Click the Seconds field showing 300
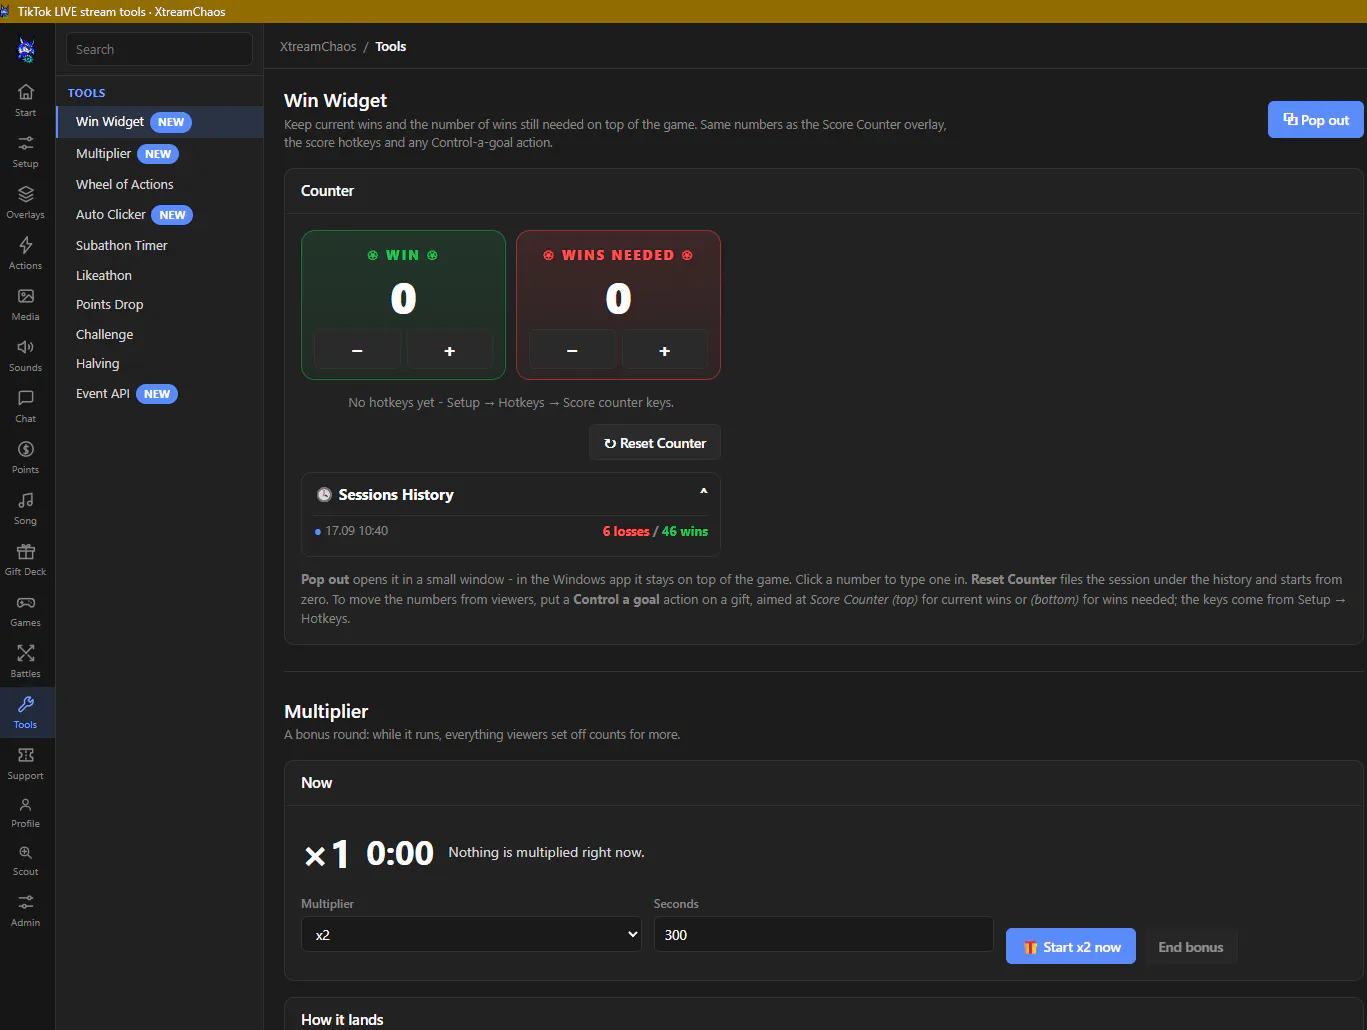Image resolution: width=1367 pixels, height=1030 pixels. [x=824, y=934]
